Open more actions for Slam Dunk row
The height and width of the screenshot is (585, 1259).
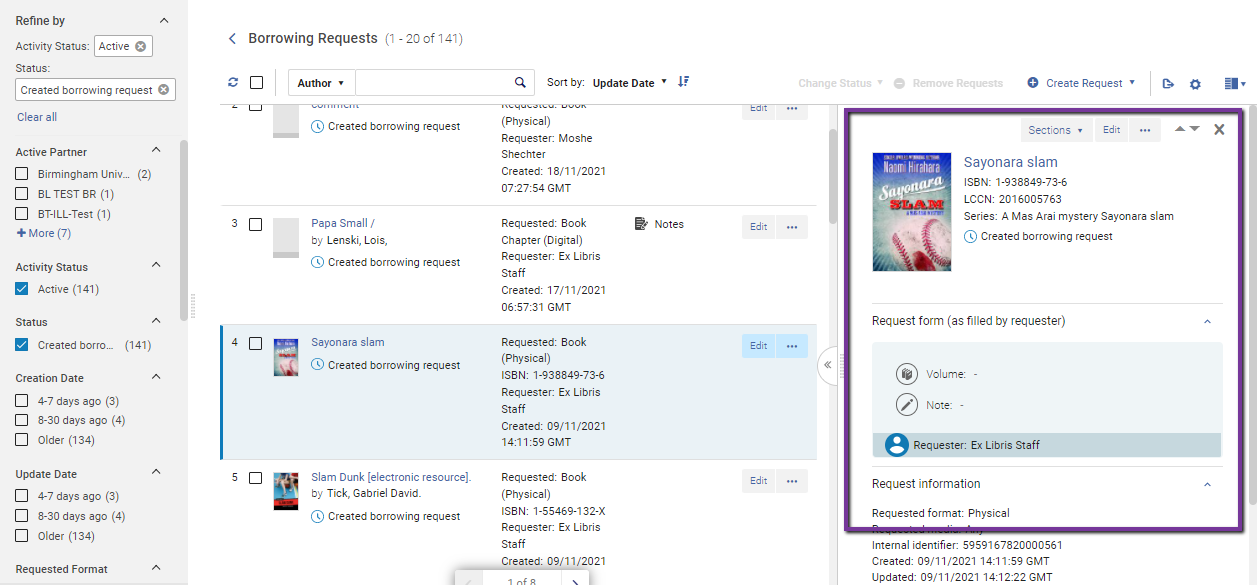(792, 481)
